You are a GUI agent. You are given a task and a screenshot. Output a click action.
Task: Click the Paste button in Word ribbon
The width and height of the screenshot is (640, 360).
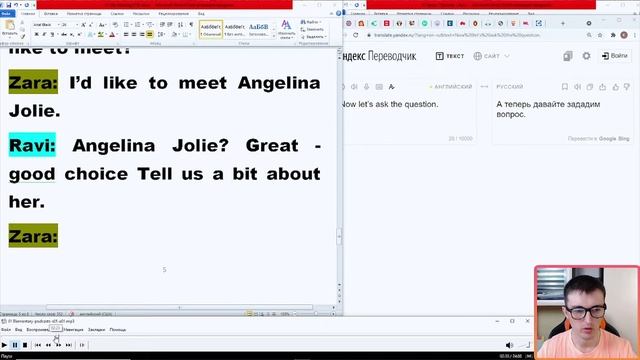pyautogui.click(x=9, y=29)
